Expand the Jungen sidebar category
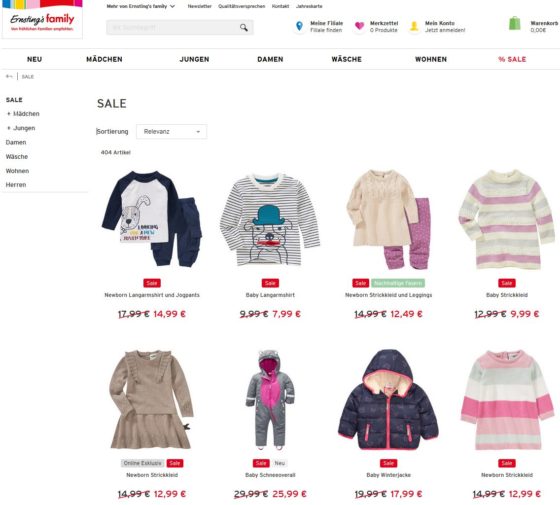 (9, 128)
